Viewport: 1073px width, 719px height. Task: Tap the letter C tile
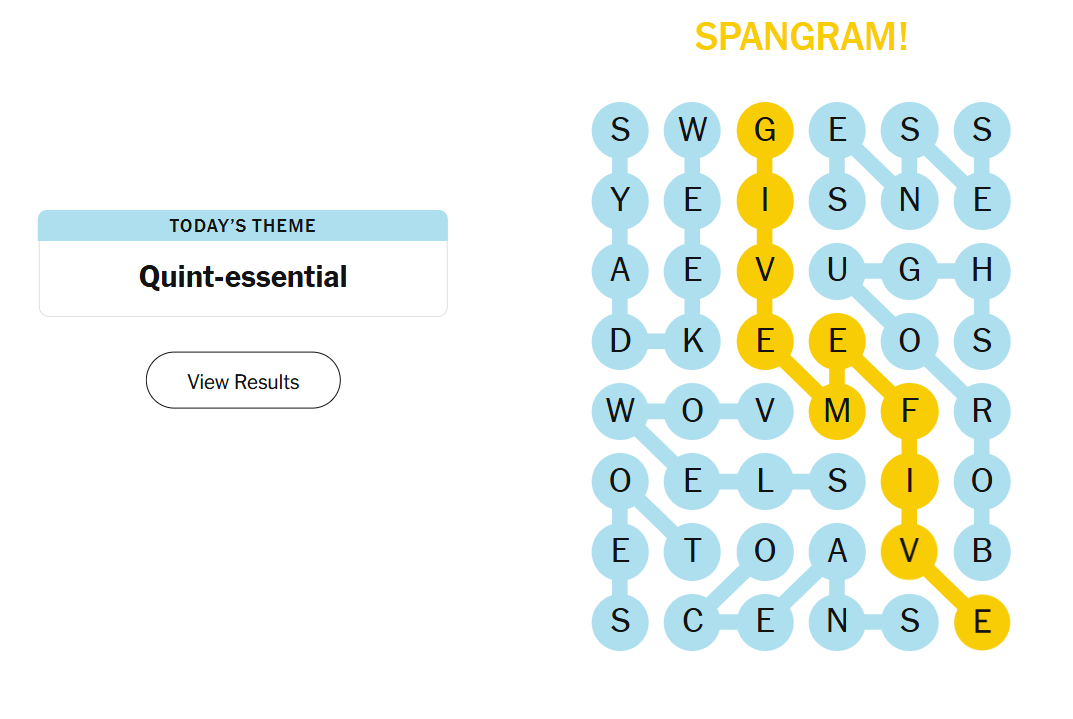(x=692, y=621)
